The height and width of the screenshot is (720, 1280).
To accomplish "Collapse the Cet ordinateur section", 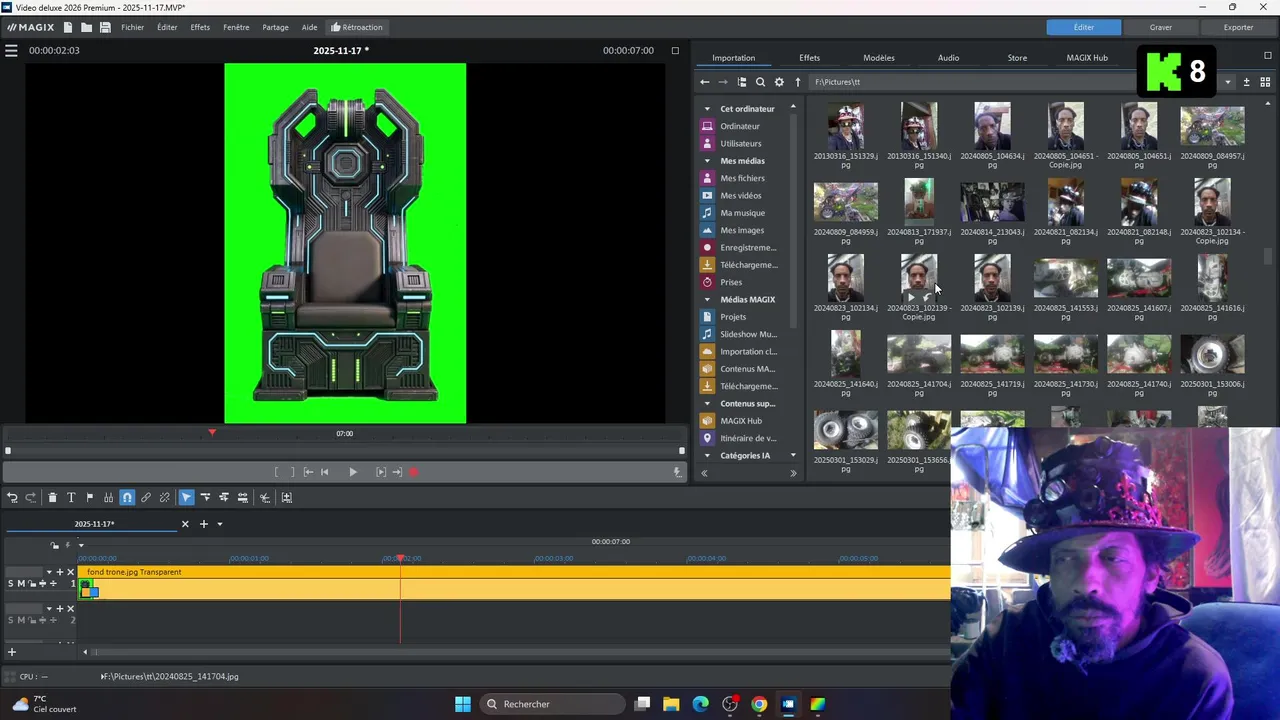I will 707,109.
